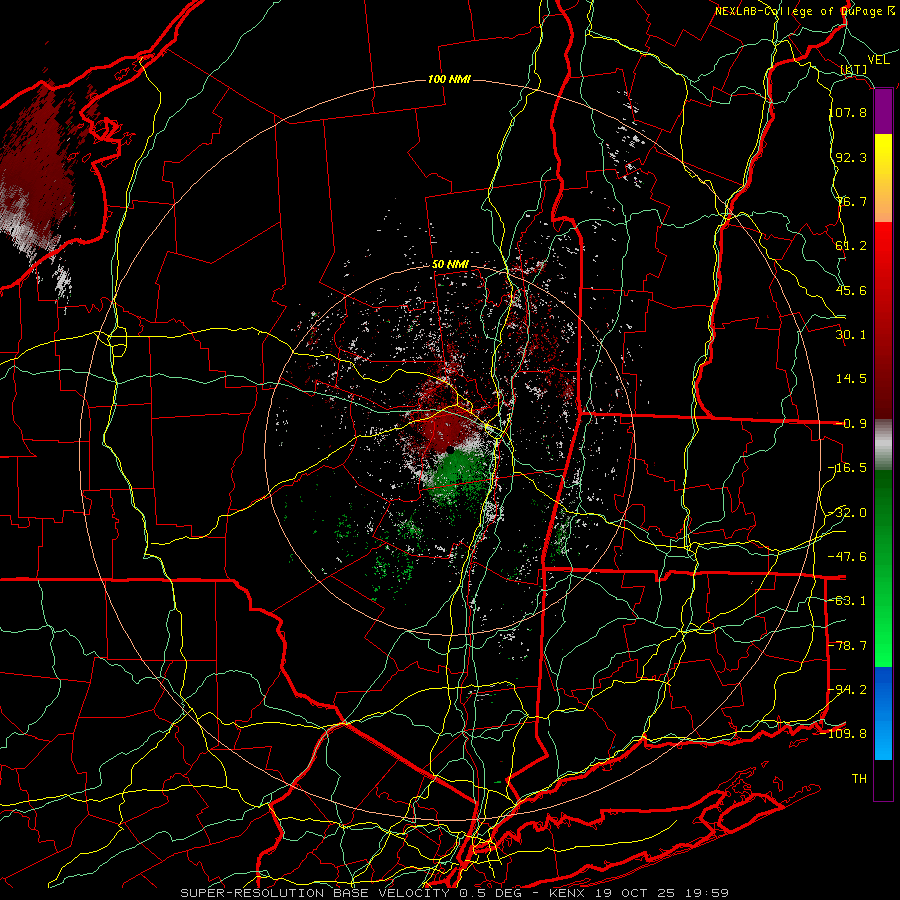Select the -63.1 scale value
Screen dimensions: 900x900
(x=848, y=601)
